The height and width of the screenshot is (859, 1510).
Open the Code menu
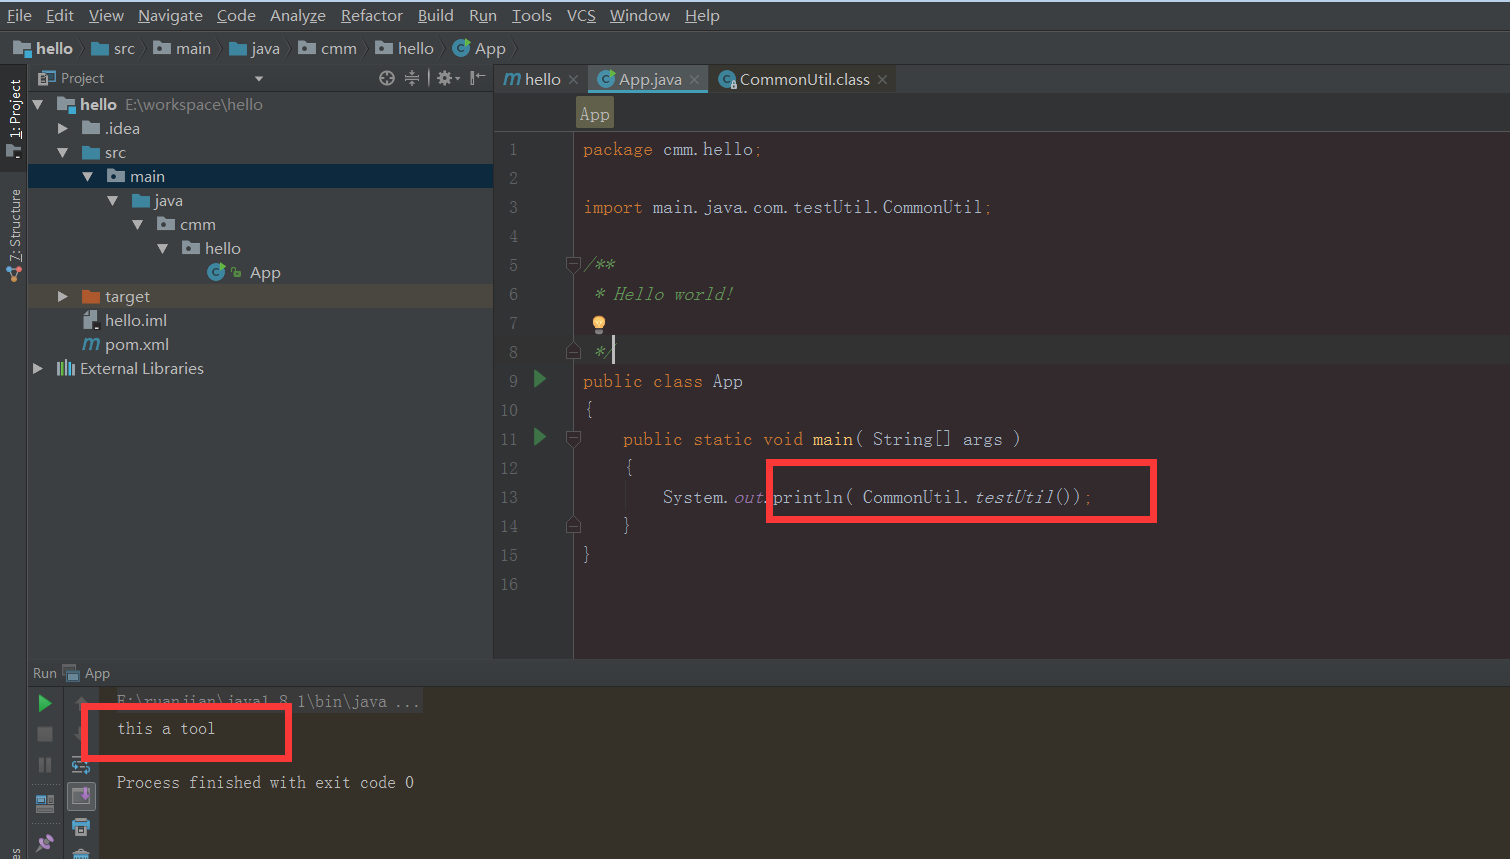(x=236, y=15)
